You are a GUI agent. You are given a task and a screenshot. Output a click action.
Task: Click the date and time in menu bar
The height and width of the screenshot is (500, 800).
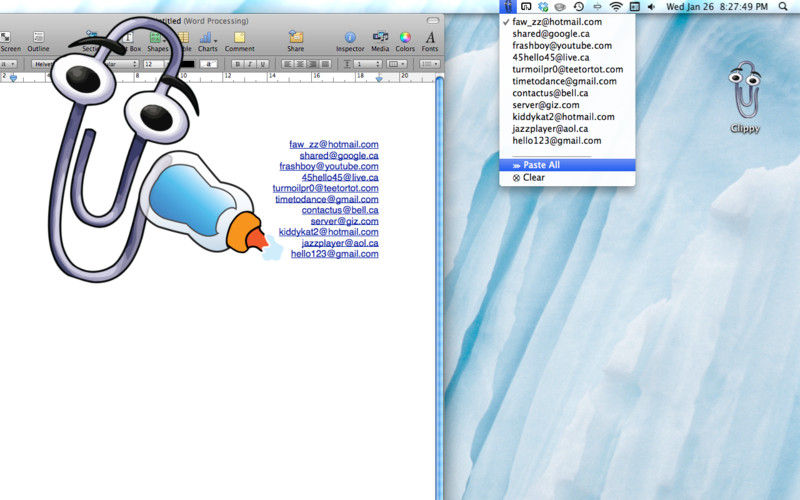coord(717,7)
